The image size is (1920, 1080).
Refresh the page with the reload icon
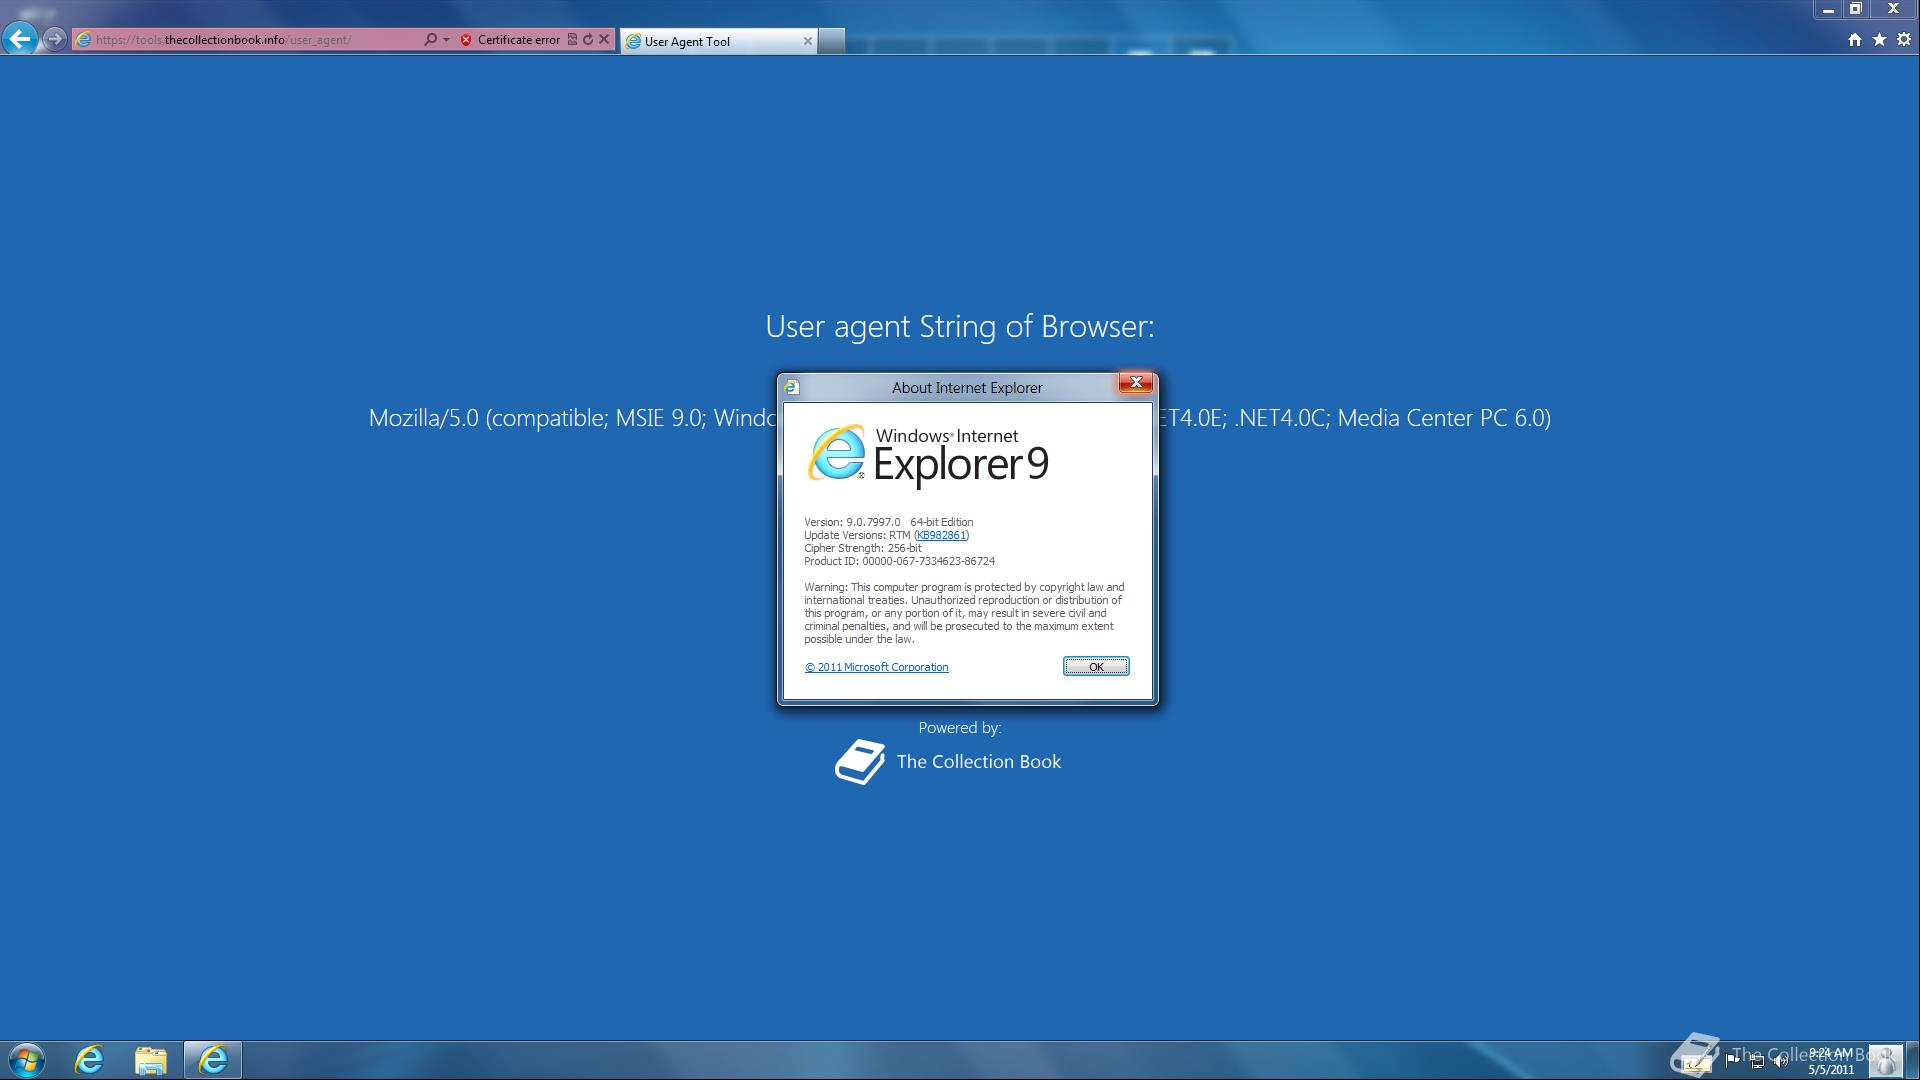point(588,39)
